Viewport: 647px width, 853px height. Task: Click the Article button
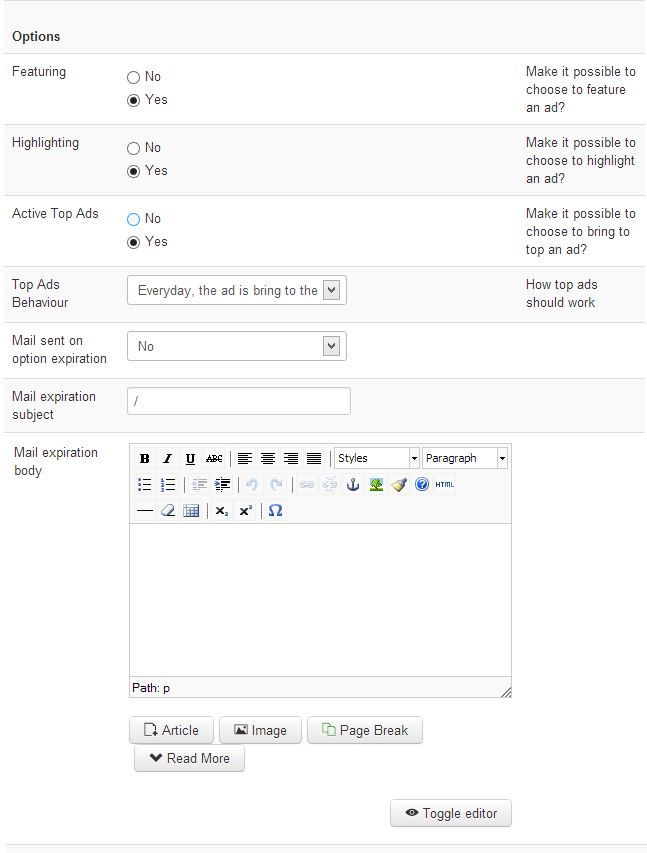click(171, 730)
